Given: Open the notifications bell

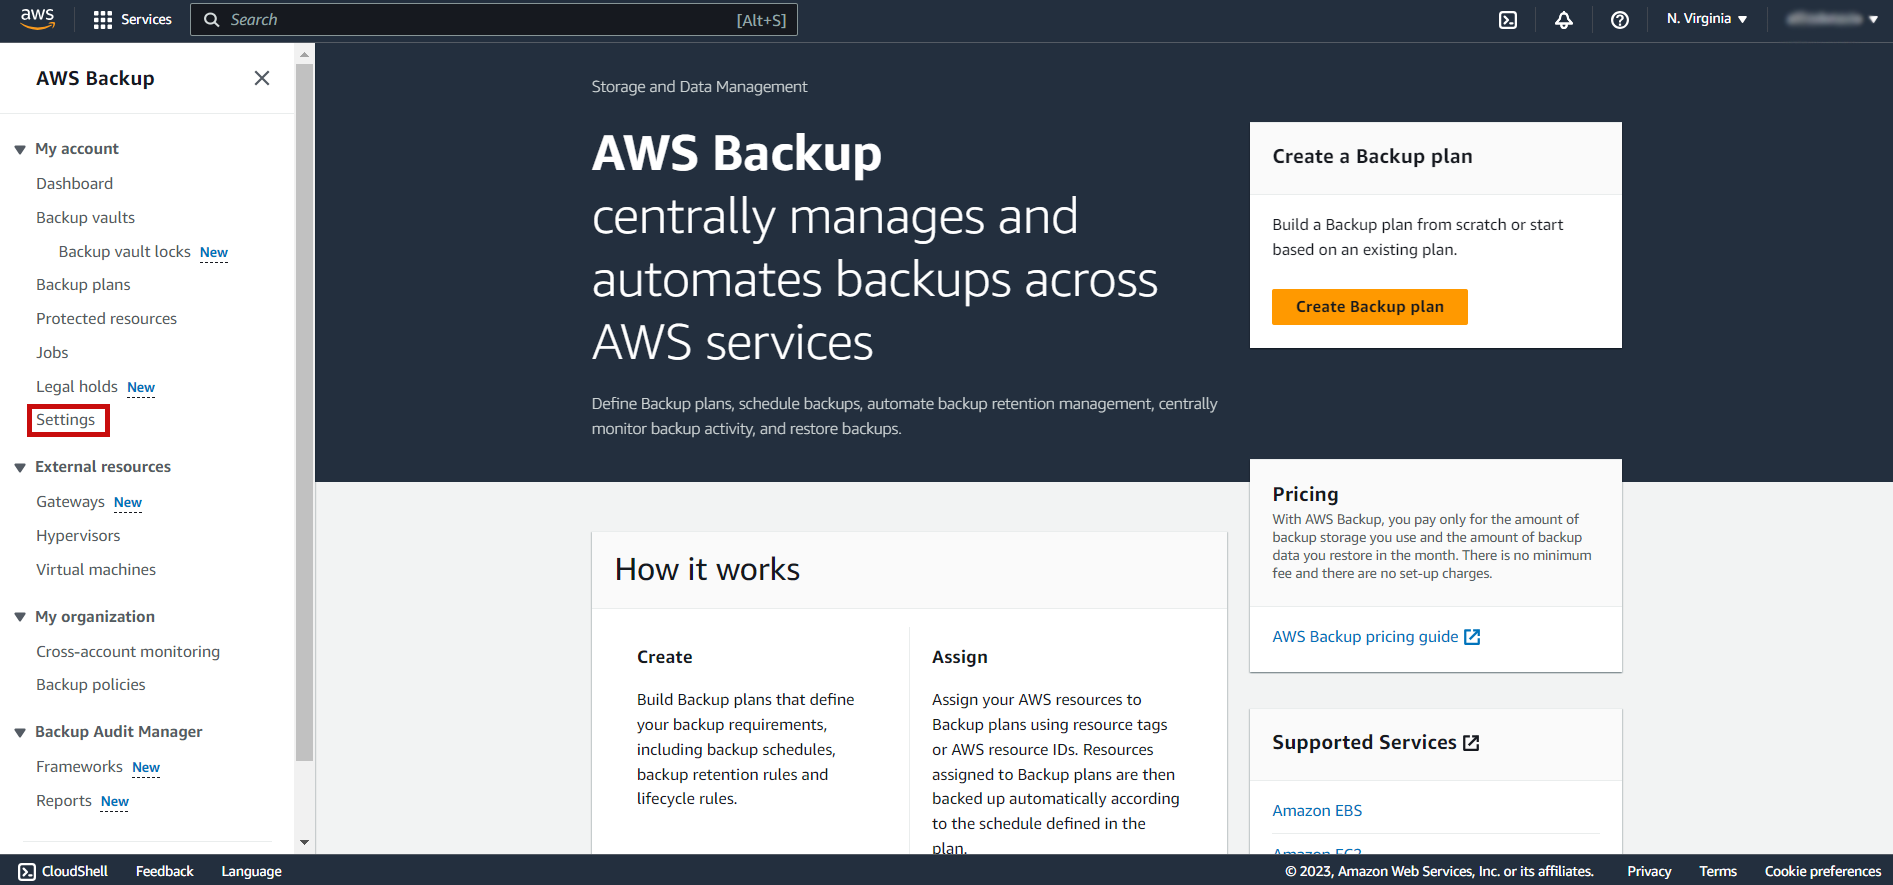Looking at the screenshot, I should tap(1564, 20).
